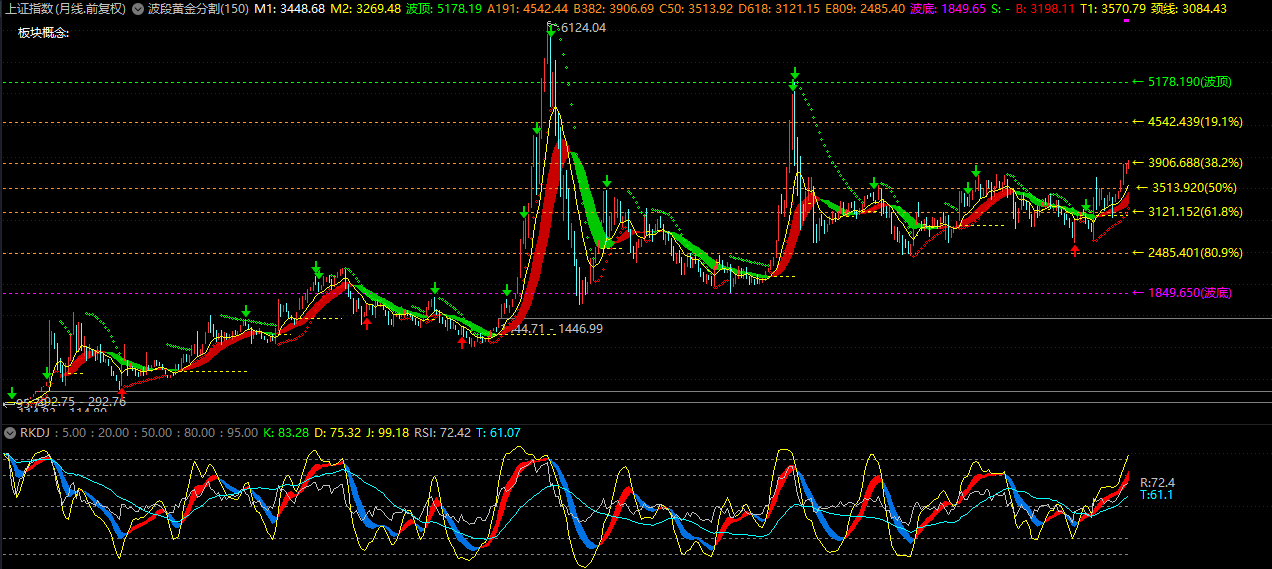Click the R:72.4 RSI value label
The width and height of the screenshot is (1272, 569).
pyautogui.click(x=1157, y=482)
